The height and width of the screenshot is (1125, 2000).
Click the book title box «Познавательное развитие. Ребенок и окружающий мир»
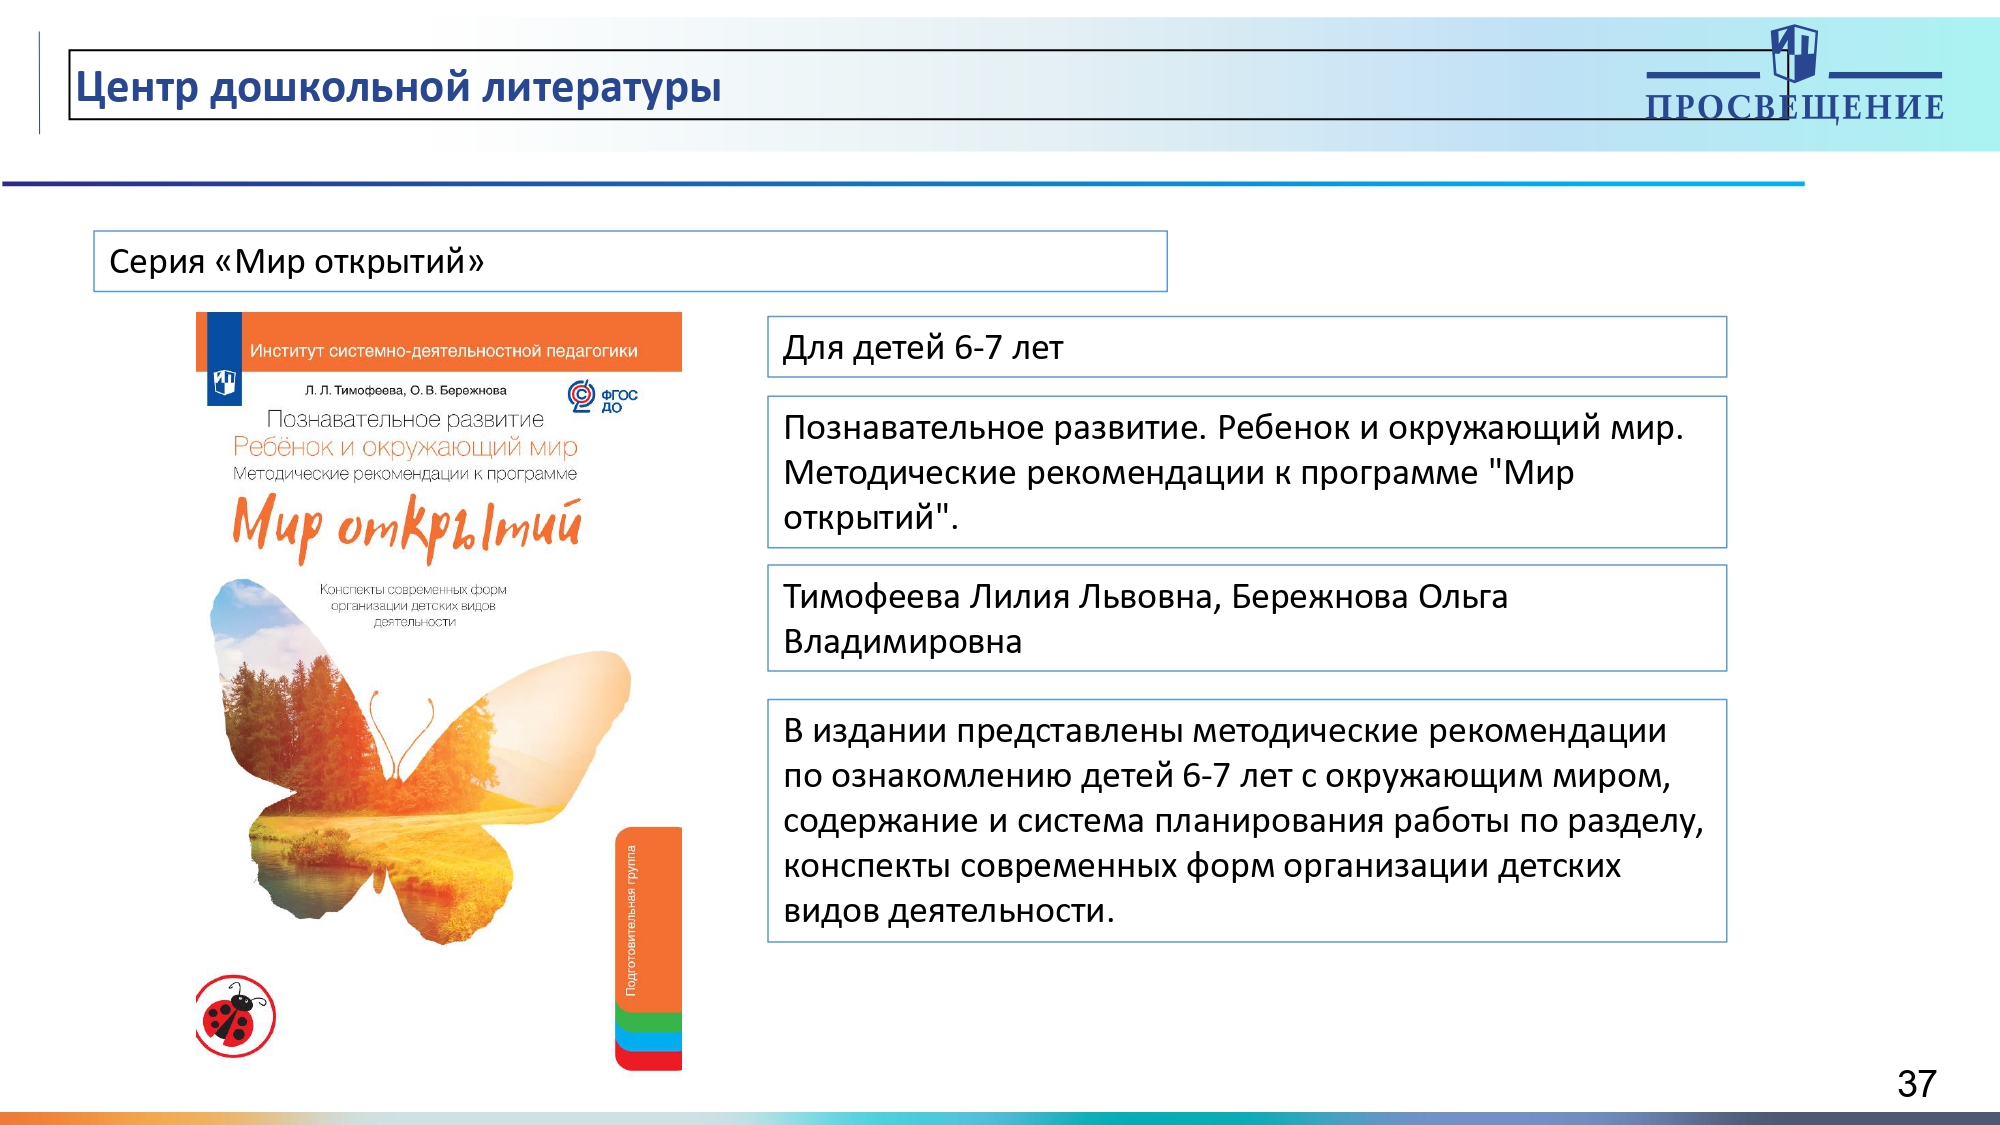pyautogui.click(x=1247, y=472)
